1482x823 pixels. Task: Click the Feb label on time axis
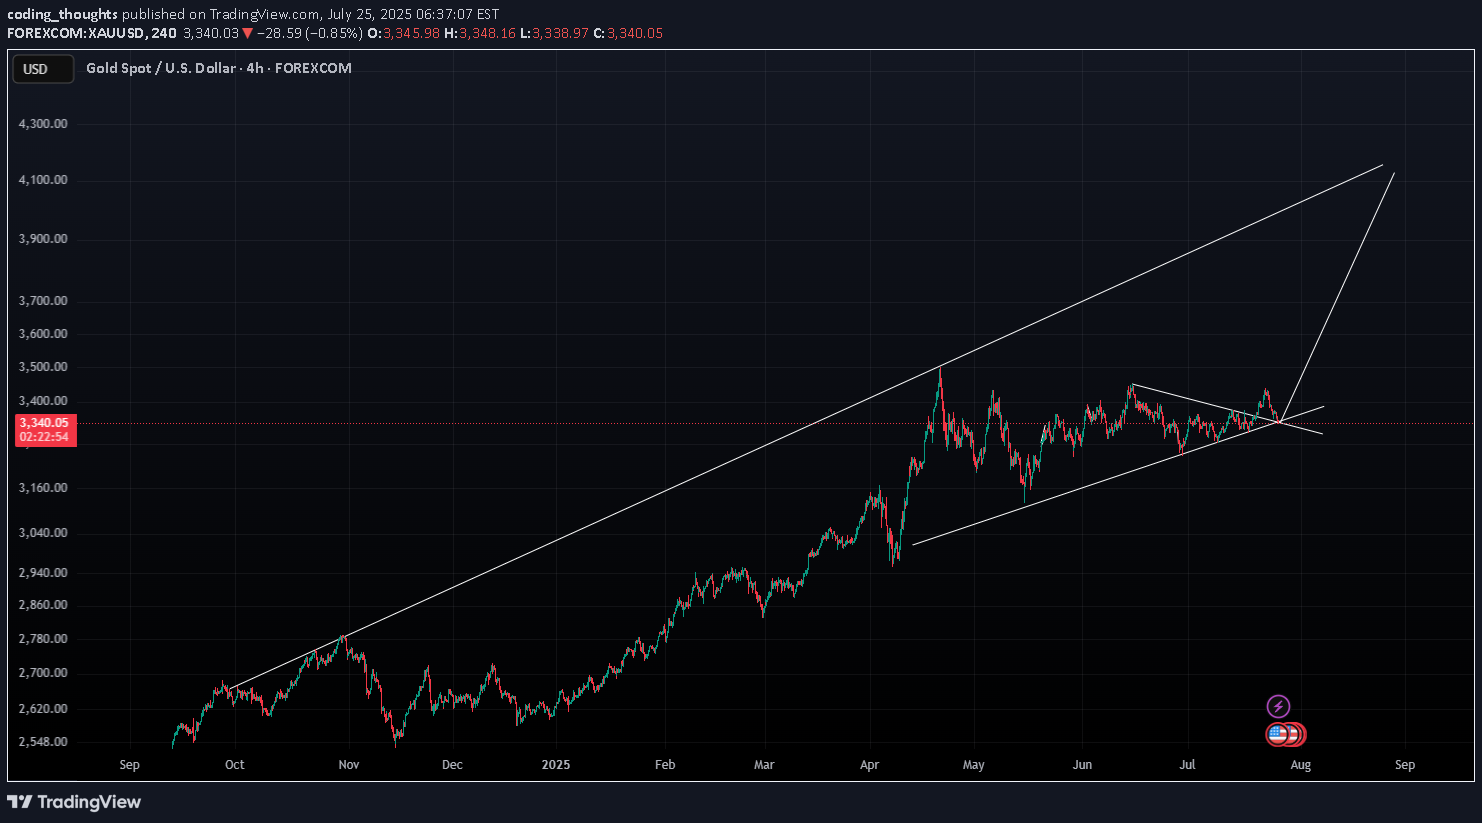pyautogui.click(x=665, y=765)
